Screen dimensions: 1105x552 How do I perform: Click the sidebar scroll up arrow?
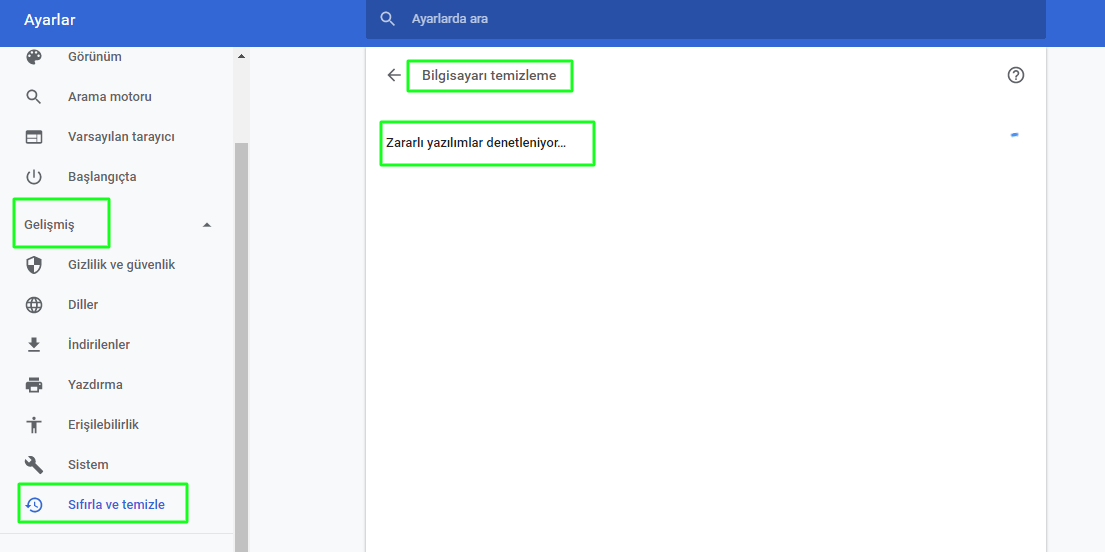click(242, 56)
